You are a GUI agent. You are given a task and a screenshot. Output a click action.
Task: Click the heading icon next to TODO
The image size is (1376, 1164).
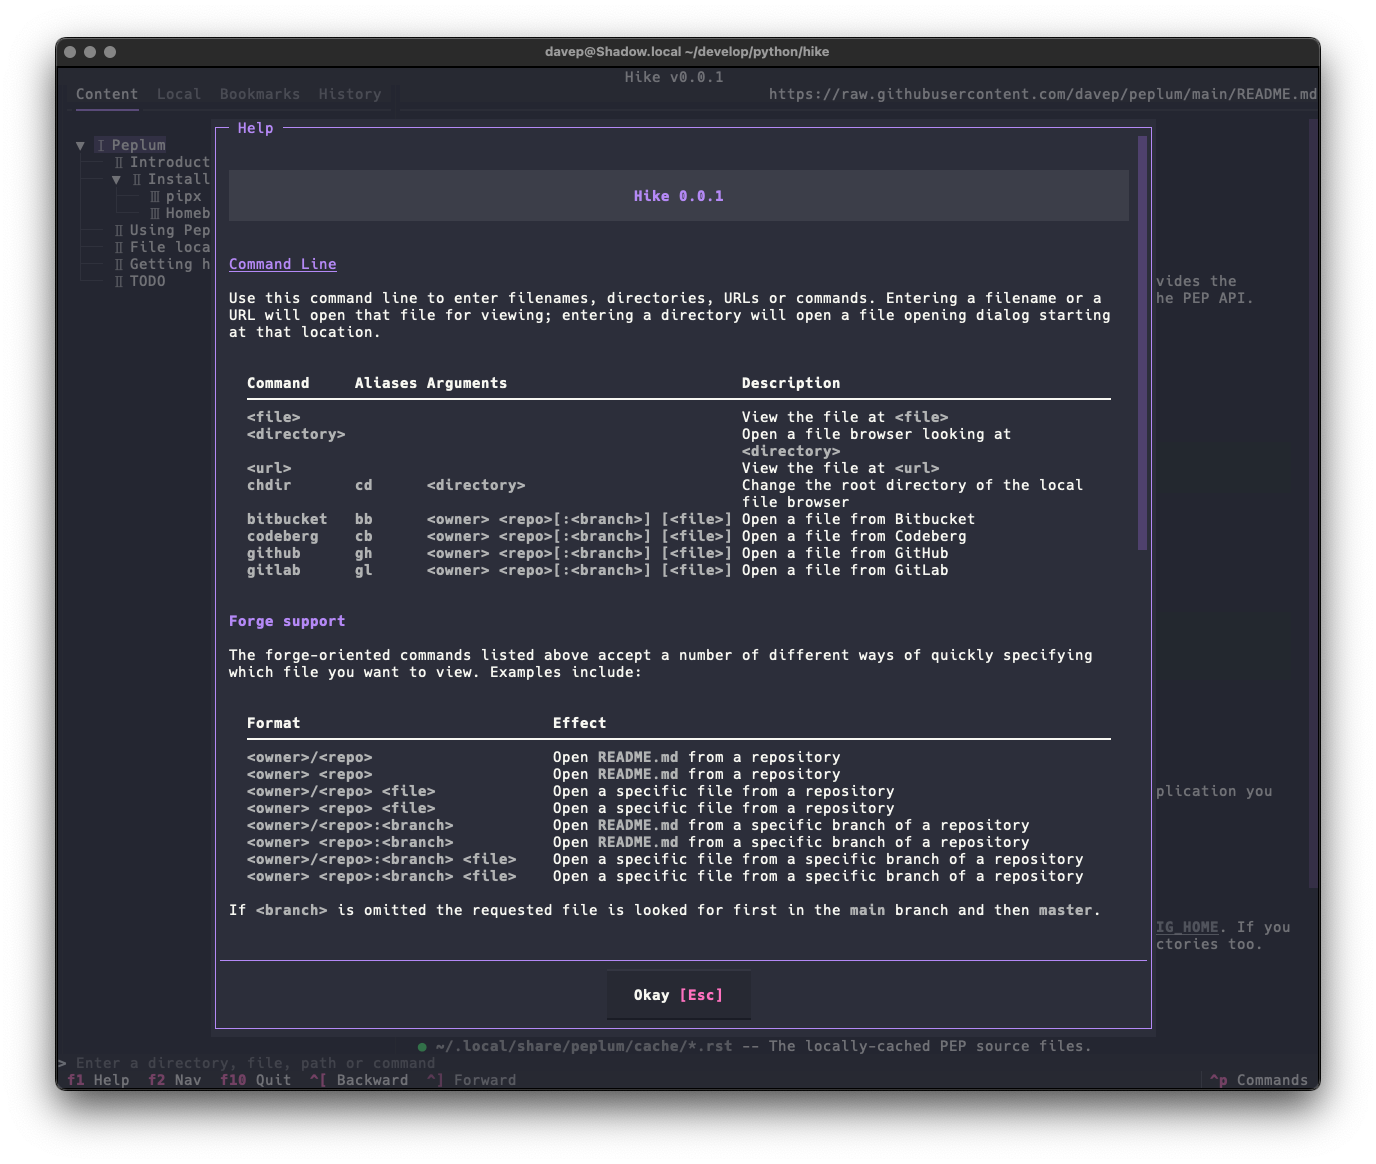point(119,282)
